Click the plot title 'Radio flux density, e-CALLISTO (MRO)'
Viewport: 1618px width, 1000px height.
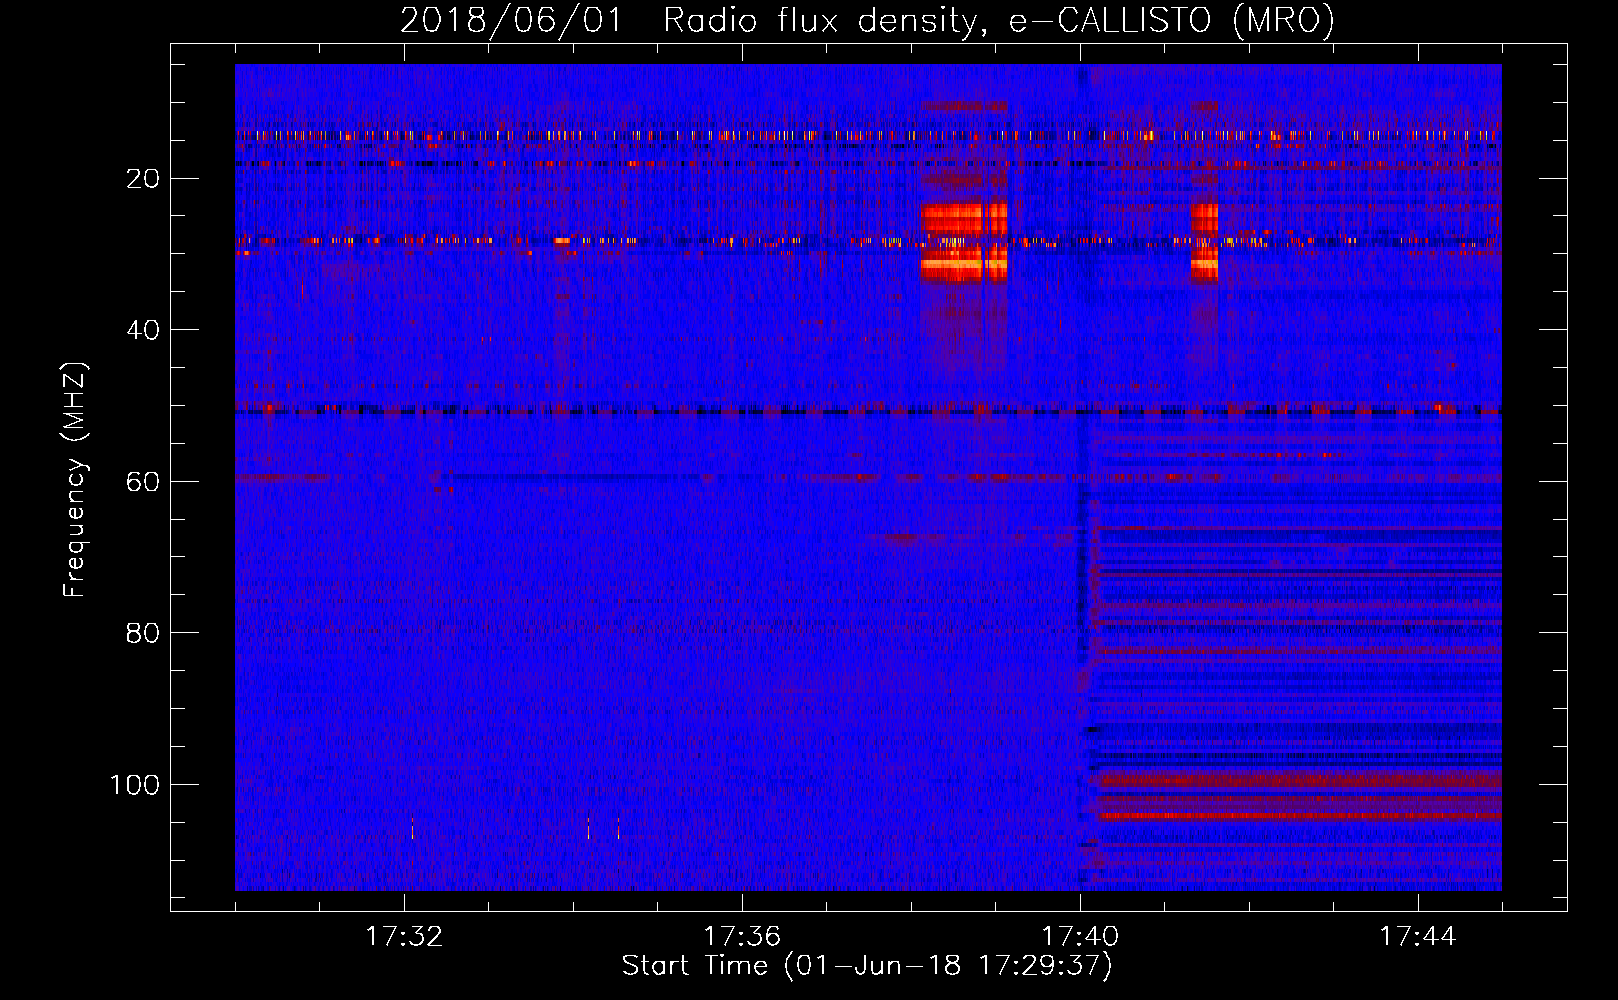[999, 20]
